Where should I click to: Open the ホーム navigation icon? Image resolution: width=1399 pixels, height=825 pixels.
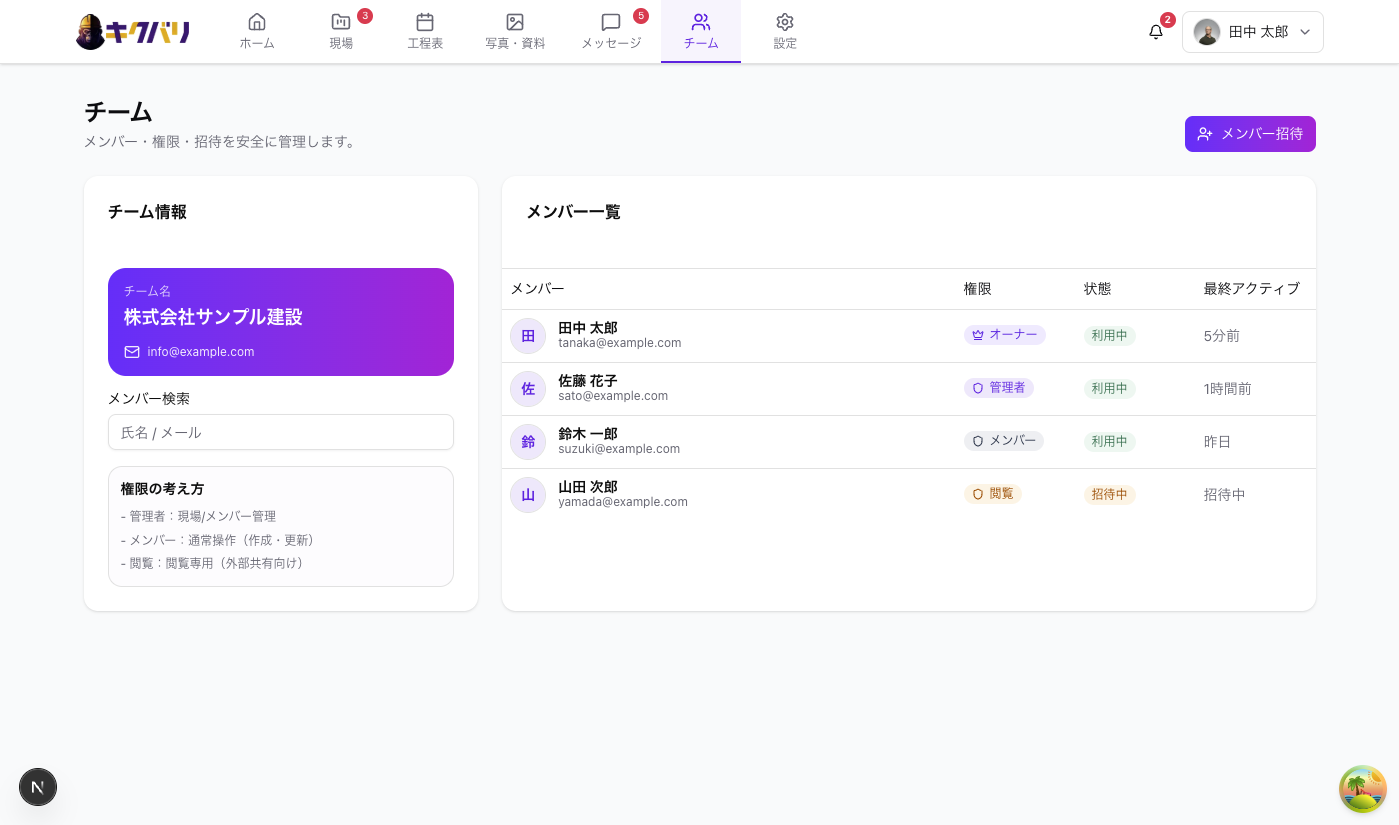click(257, 31)
